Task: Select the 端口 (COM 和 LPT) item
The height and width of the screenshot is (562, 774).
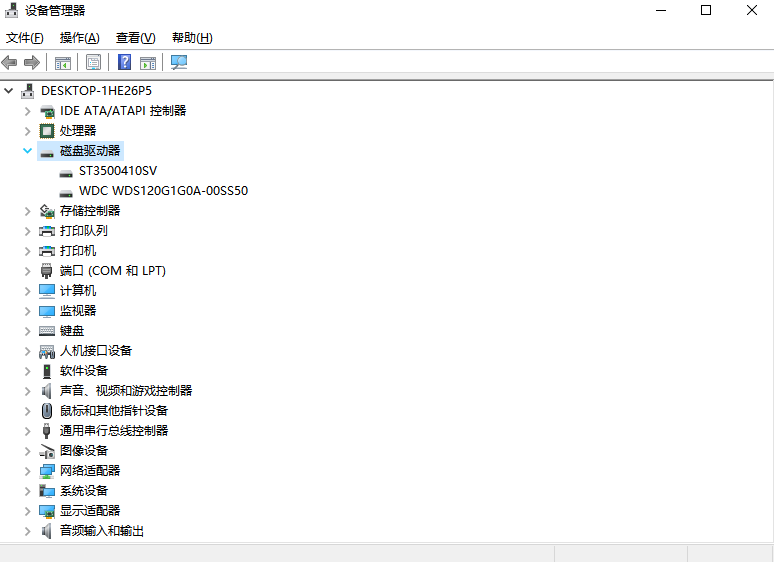Action: [x=112, y=271]
